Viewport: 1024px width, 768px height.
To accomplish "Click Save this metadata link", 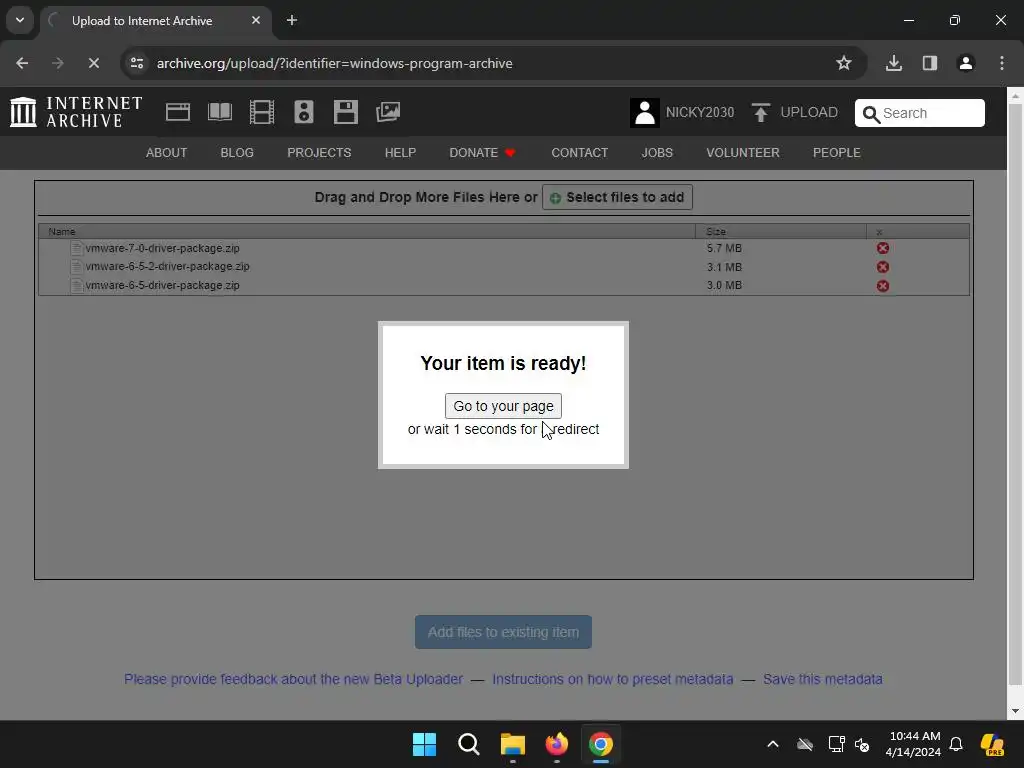I will pos(823,679).
